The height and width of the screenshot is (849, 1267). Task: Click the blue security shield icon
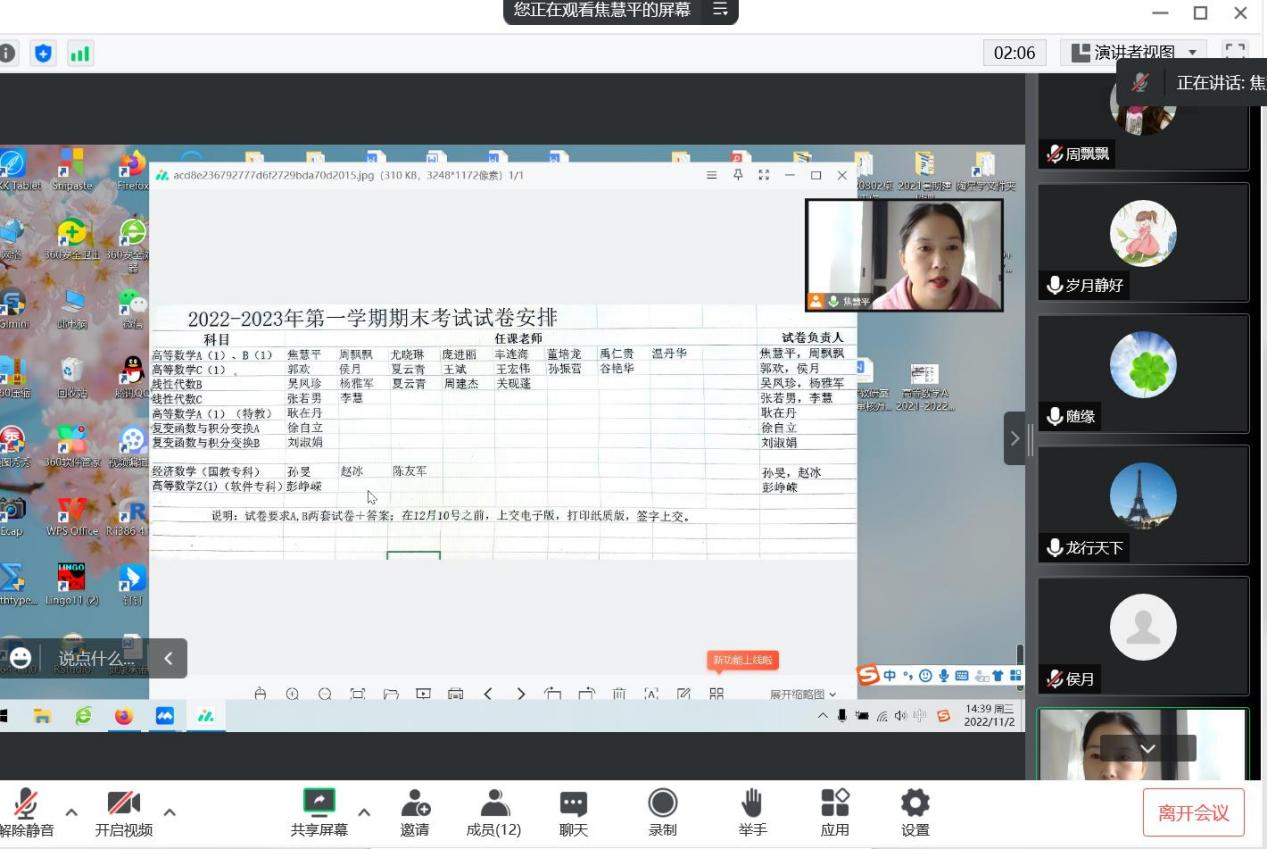pos(44,54)
